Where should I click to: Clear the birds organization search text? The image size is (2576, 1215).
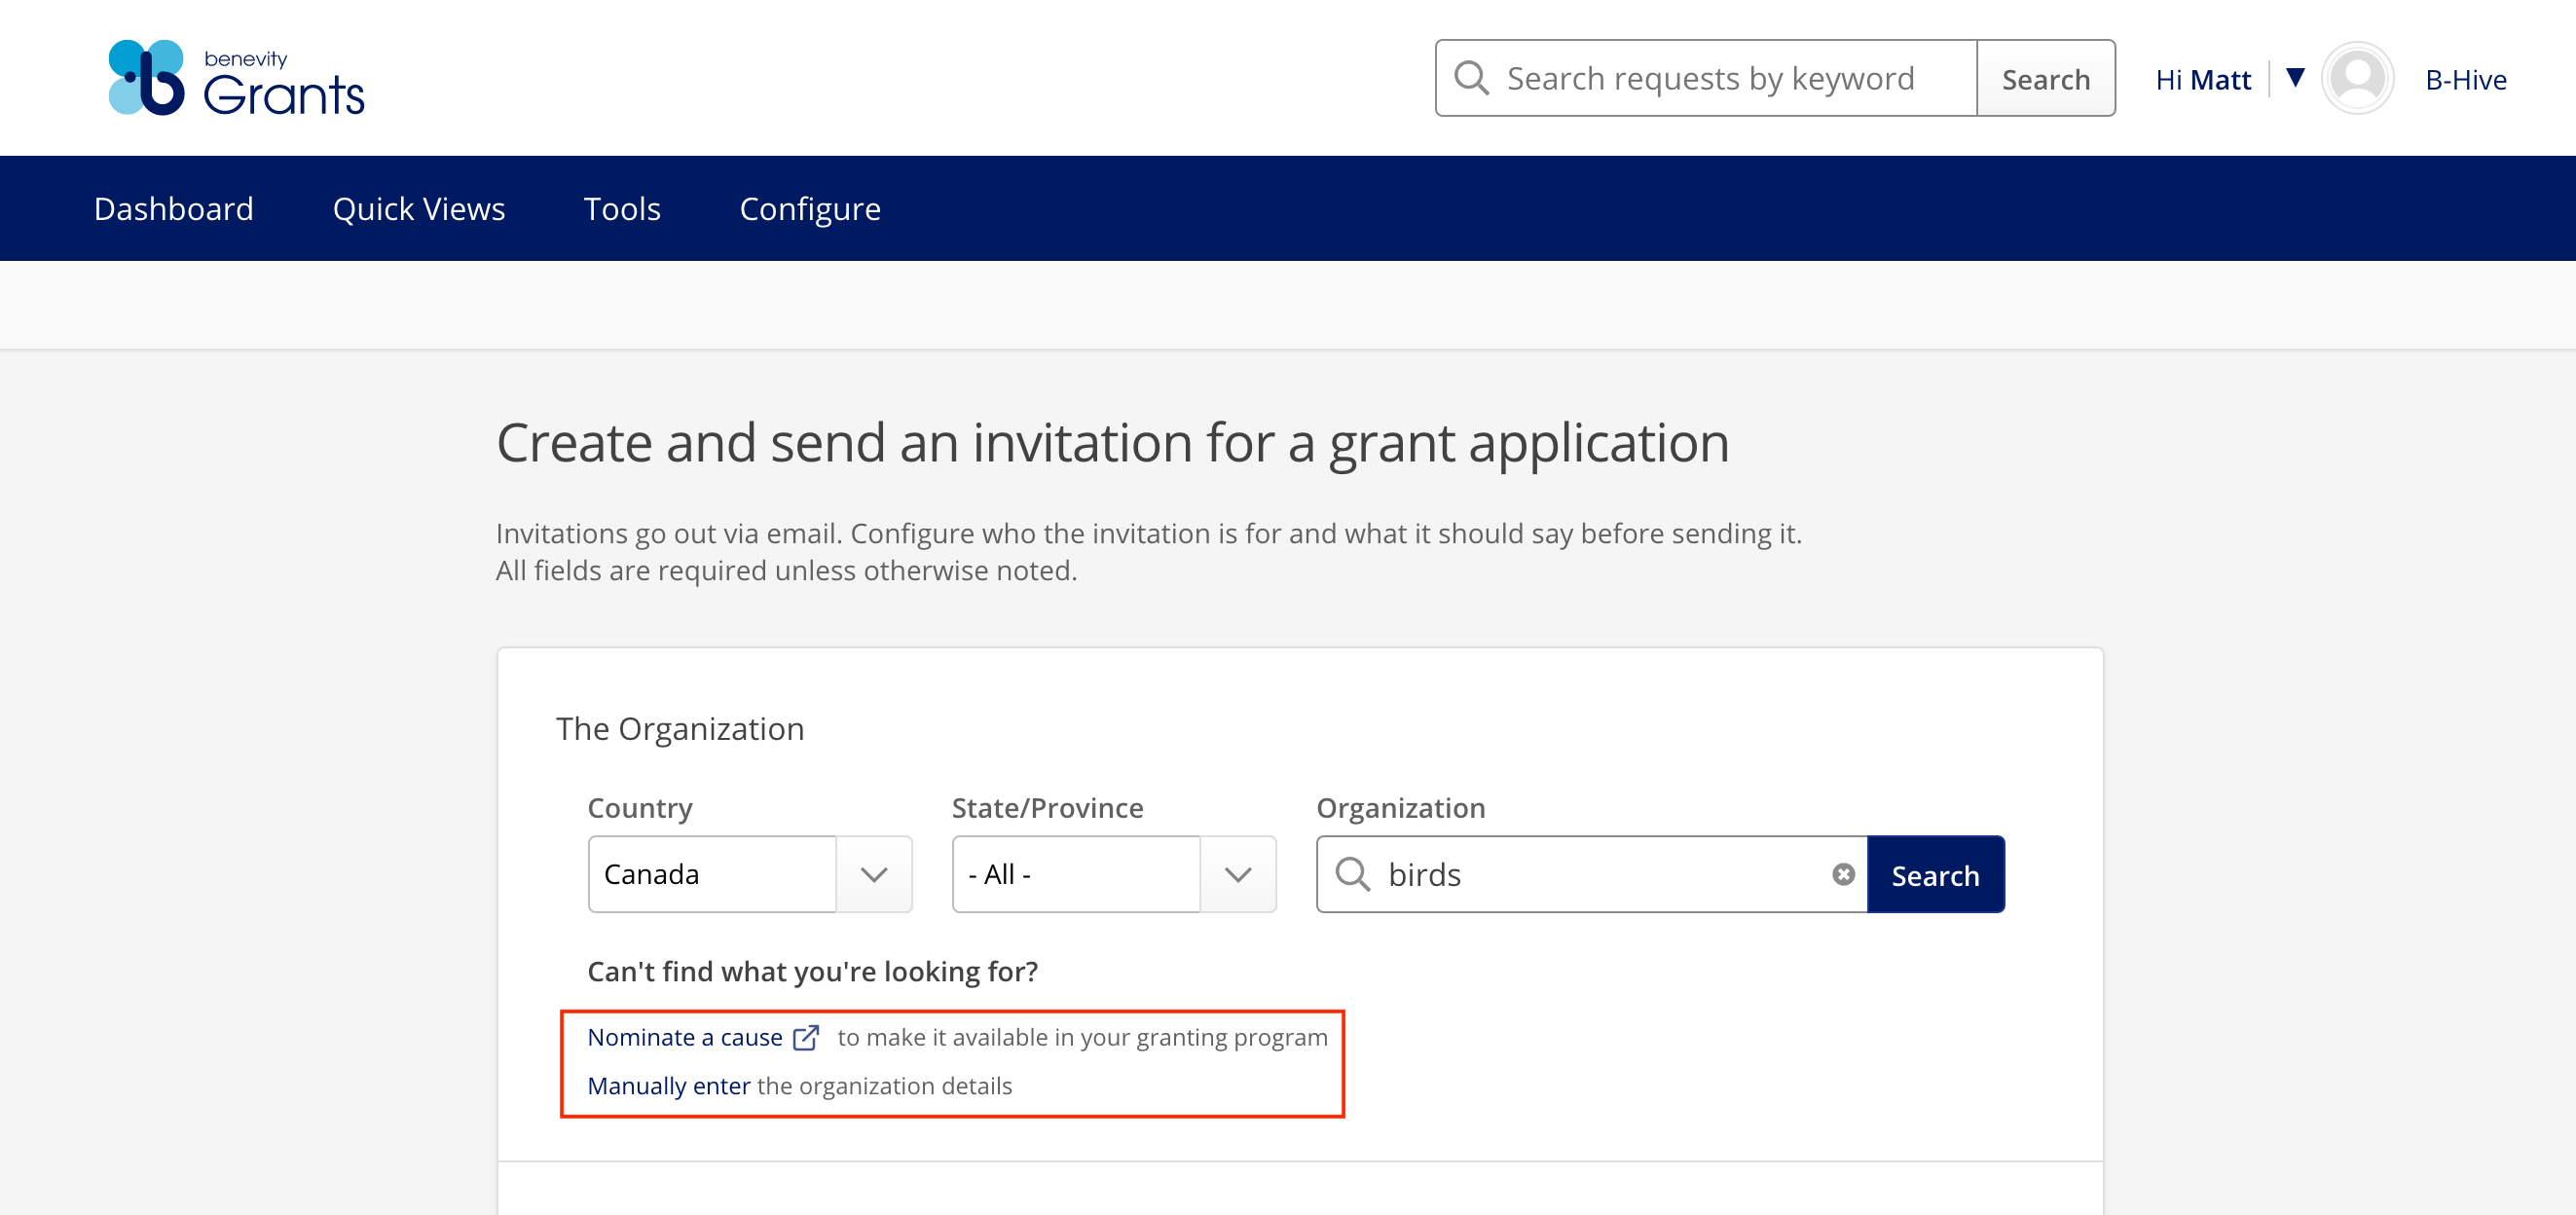pyautogui.click(x=1843, y=874)
